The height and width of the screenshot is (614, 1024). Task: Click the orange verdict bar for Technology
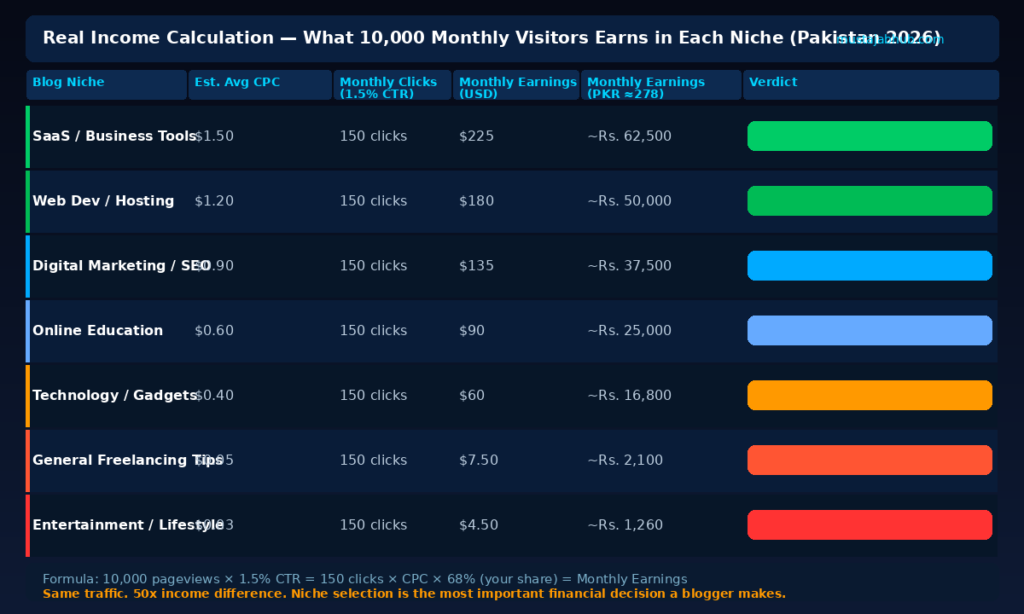[870, 395]
